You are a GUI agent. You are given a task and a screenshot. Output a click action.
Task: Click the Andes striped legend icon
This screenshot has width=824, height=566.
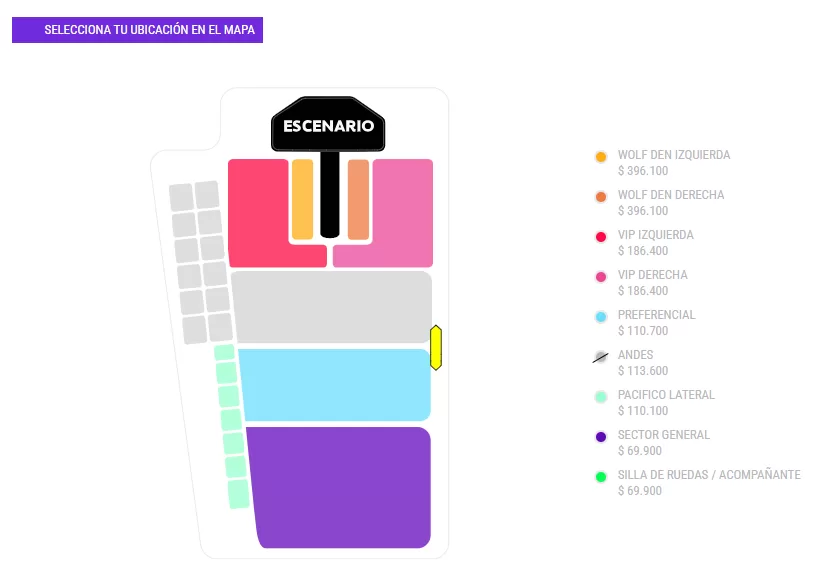(601, 357)
